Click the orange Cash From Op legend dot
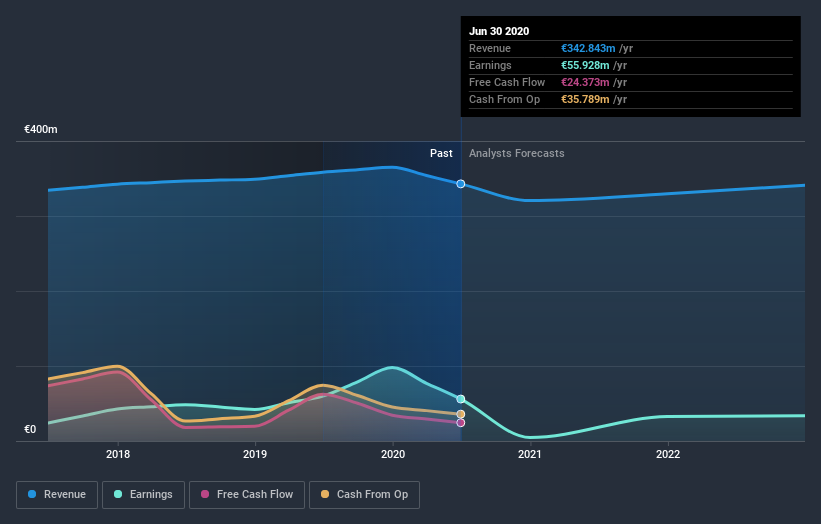Image resolution: width=821 pixels, height=524 pixels. coord(325,494)
